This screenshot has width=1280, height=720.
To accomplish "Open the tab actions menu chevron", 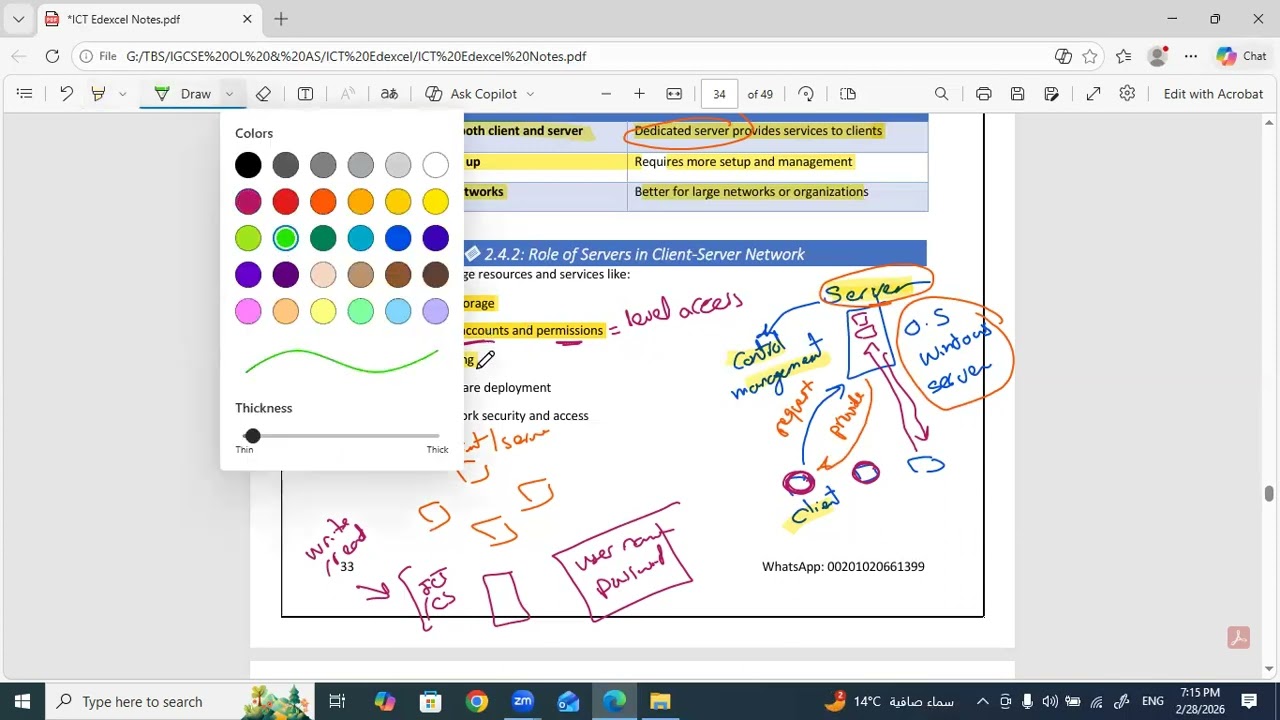I will pyautogui.click(x=18, y=19).
